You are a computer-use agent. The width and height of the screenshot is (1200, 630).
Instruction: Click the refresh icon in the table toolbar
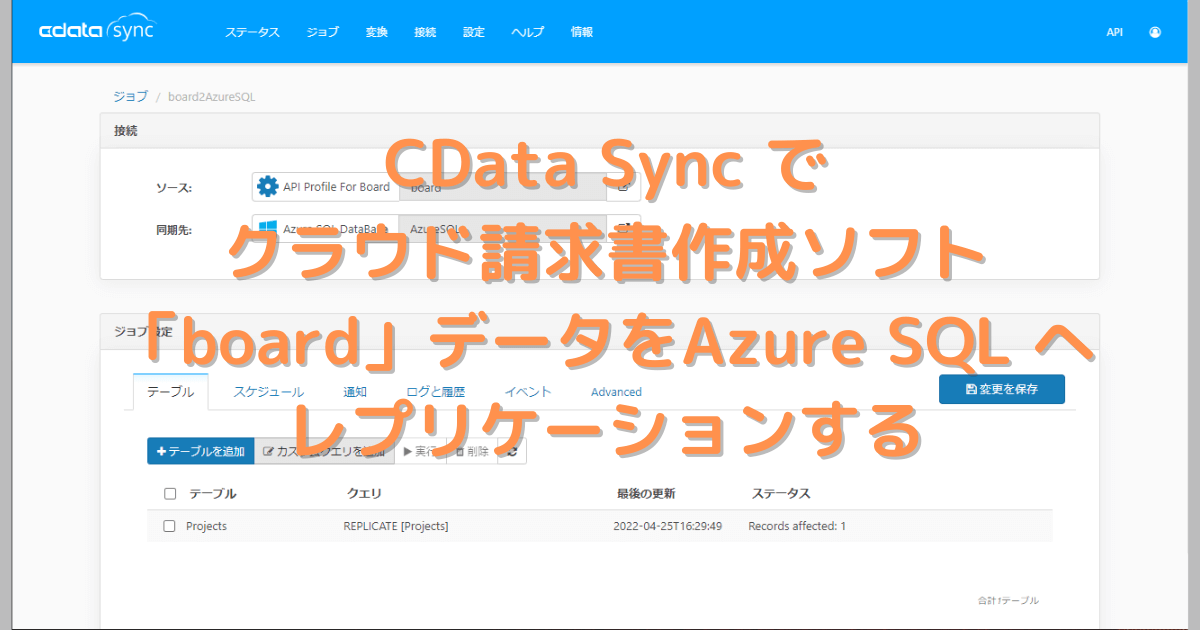(515, 450)
